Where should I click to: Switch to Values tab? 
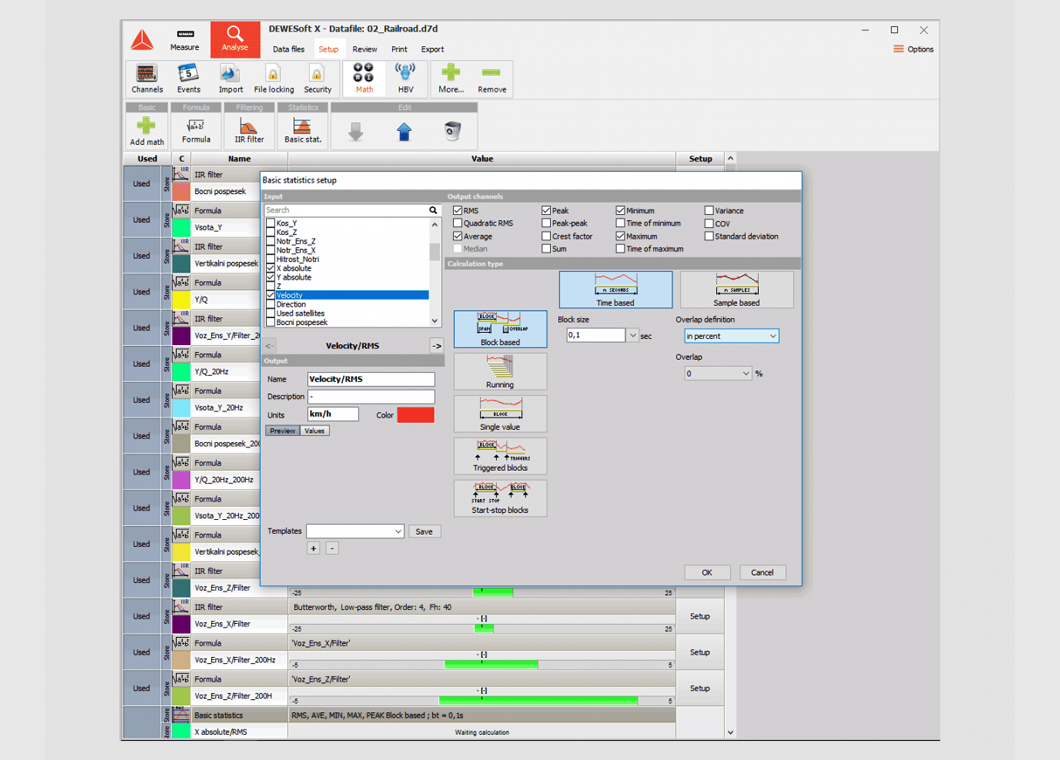314,431
